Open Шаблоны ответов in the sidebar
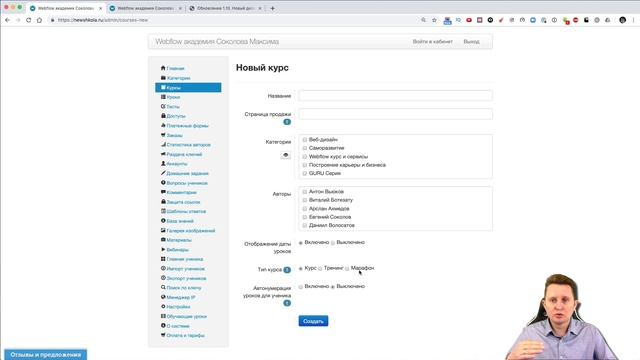The height and width of the screenshot is (360, 640). 186,211
